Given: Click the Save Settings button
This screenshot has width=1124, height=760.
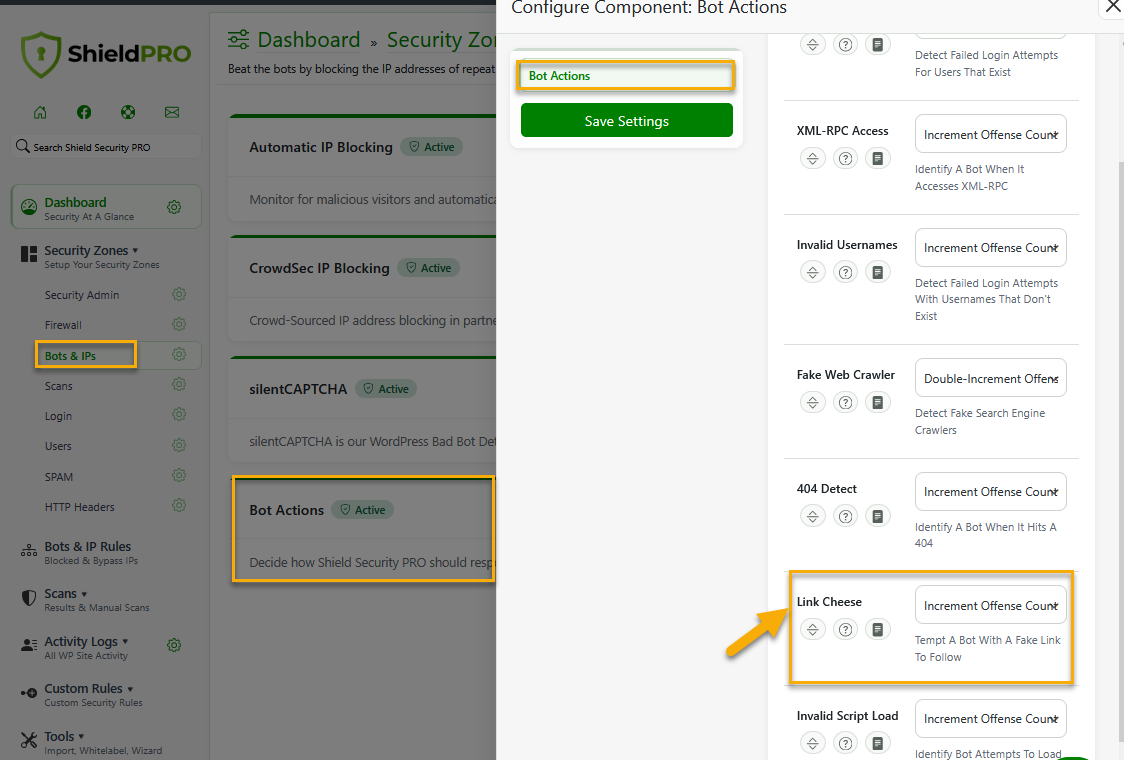Looking at the screenshot, I should [627, 120].
